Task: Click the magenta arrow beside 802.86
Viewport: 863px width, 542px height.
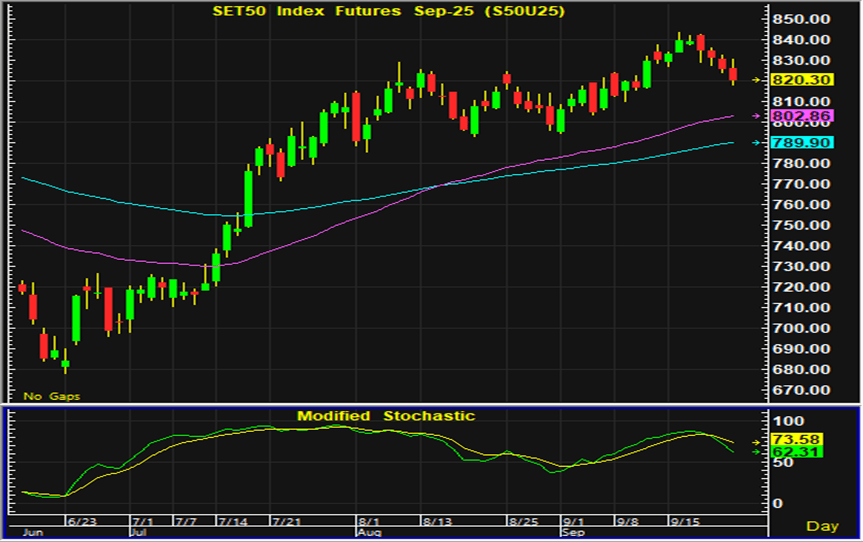Action: tap(753, 116)
